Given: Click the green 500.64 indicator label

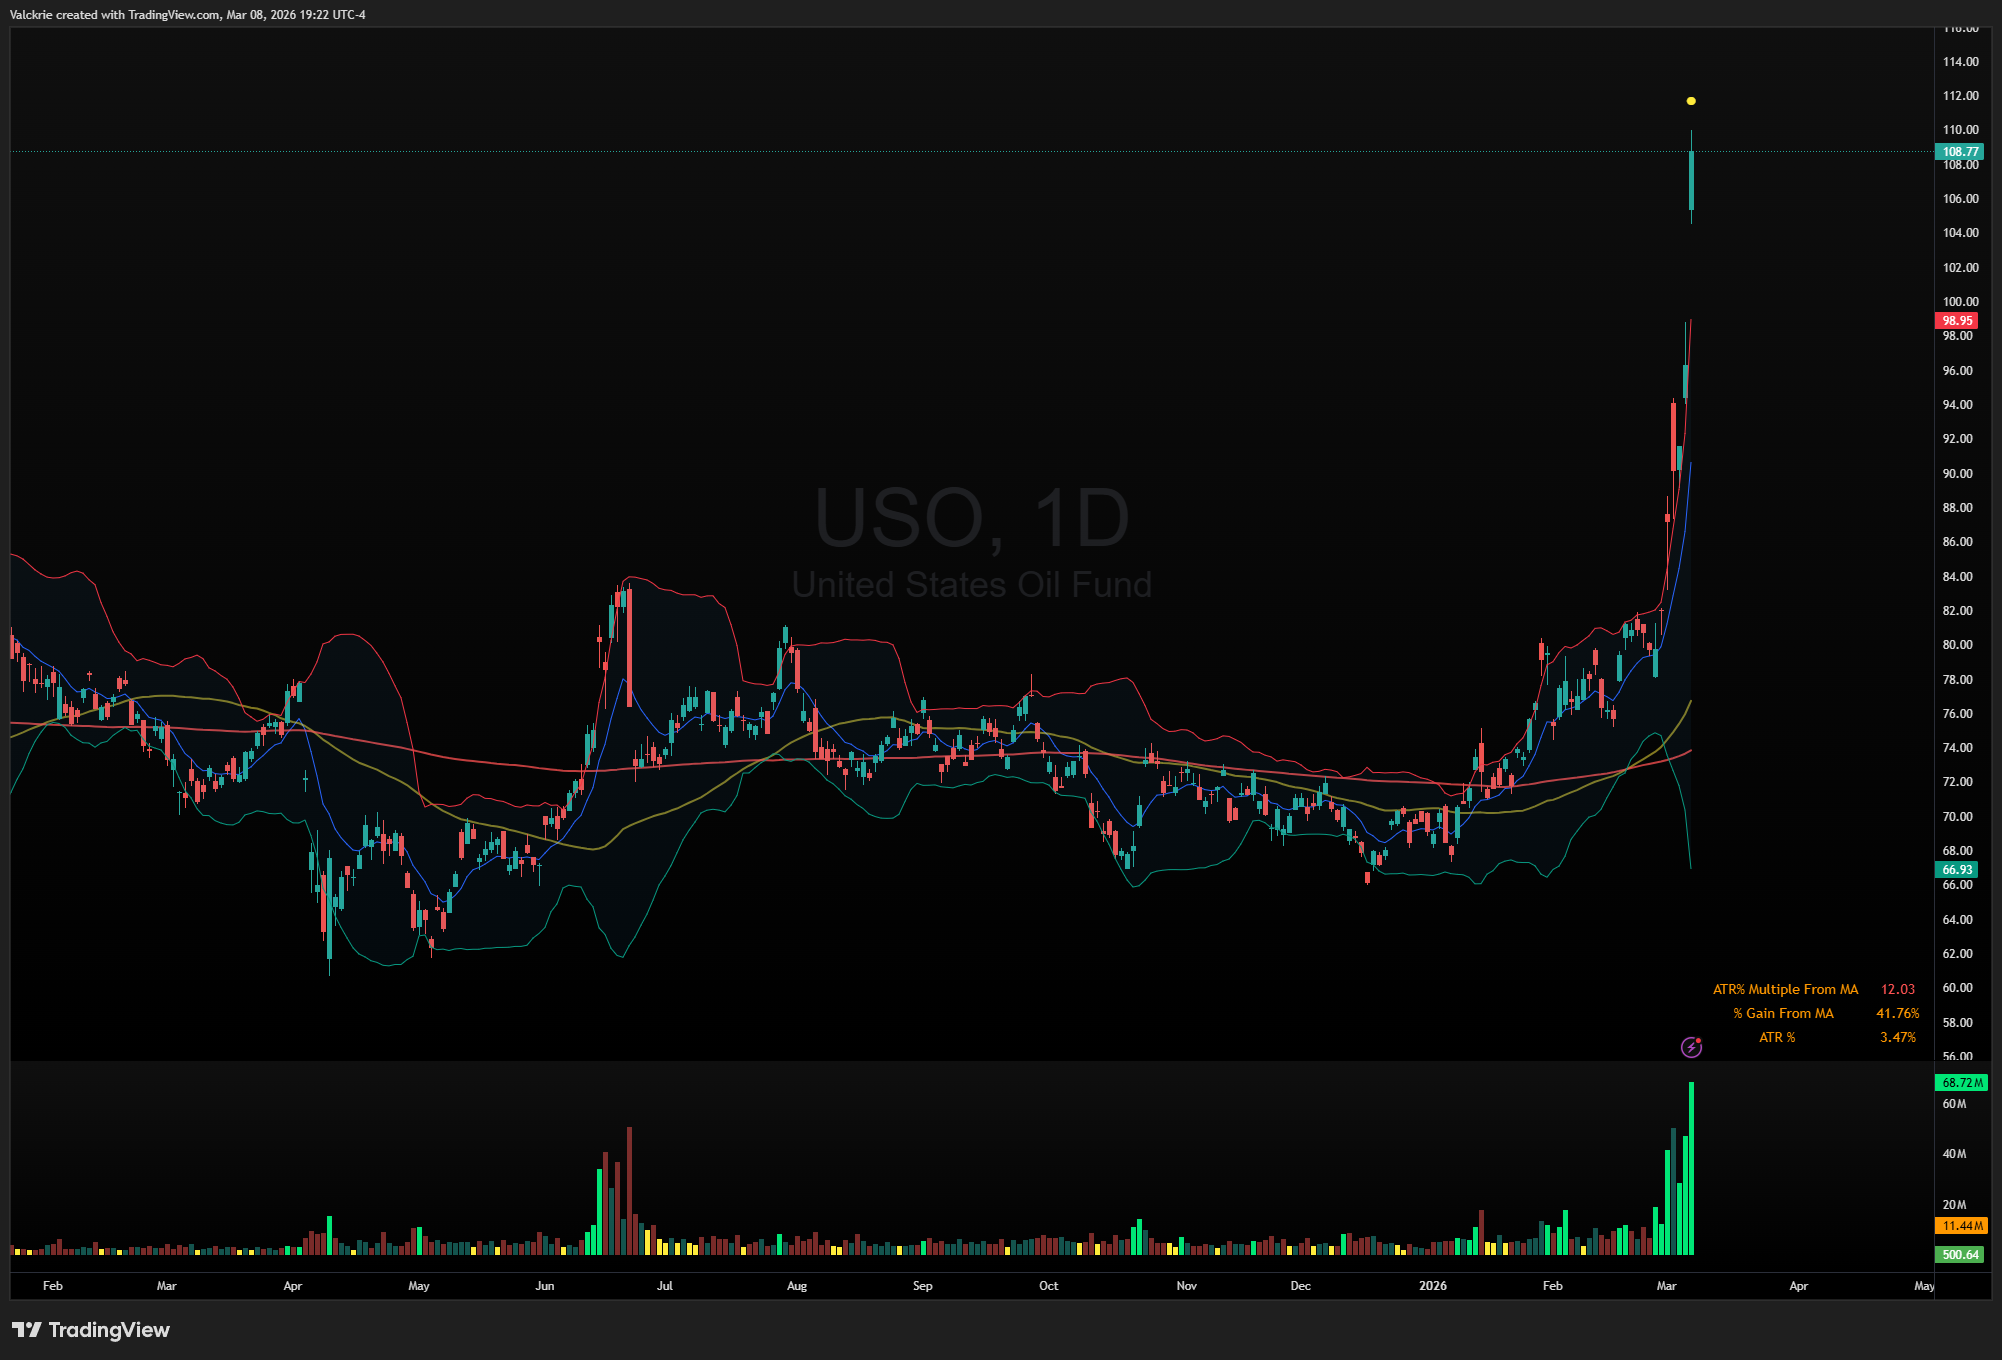Looking at the screenshot, I should point(1959,1255).
